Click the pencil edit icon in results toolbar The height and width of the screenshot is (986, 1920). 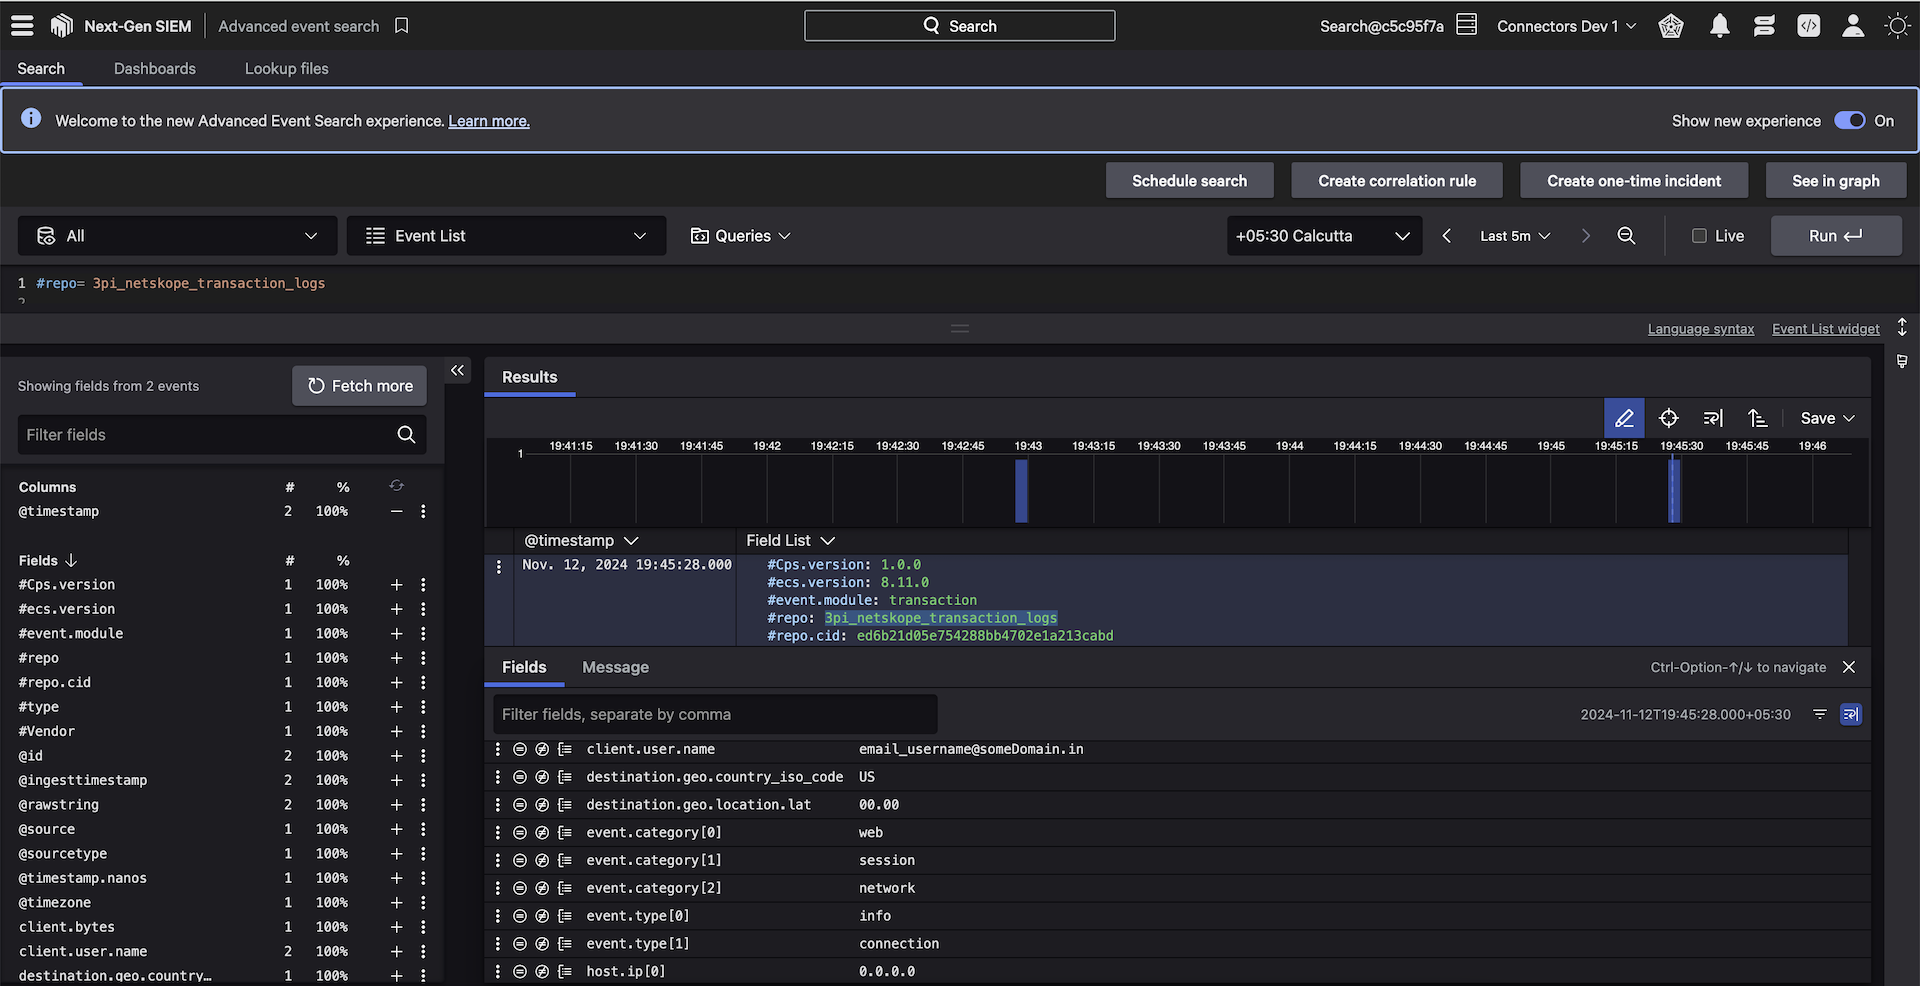tap(1623, 418)
